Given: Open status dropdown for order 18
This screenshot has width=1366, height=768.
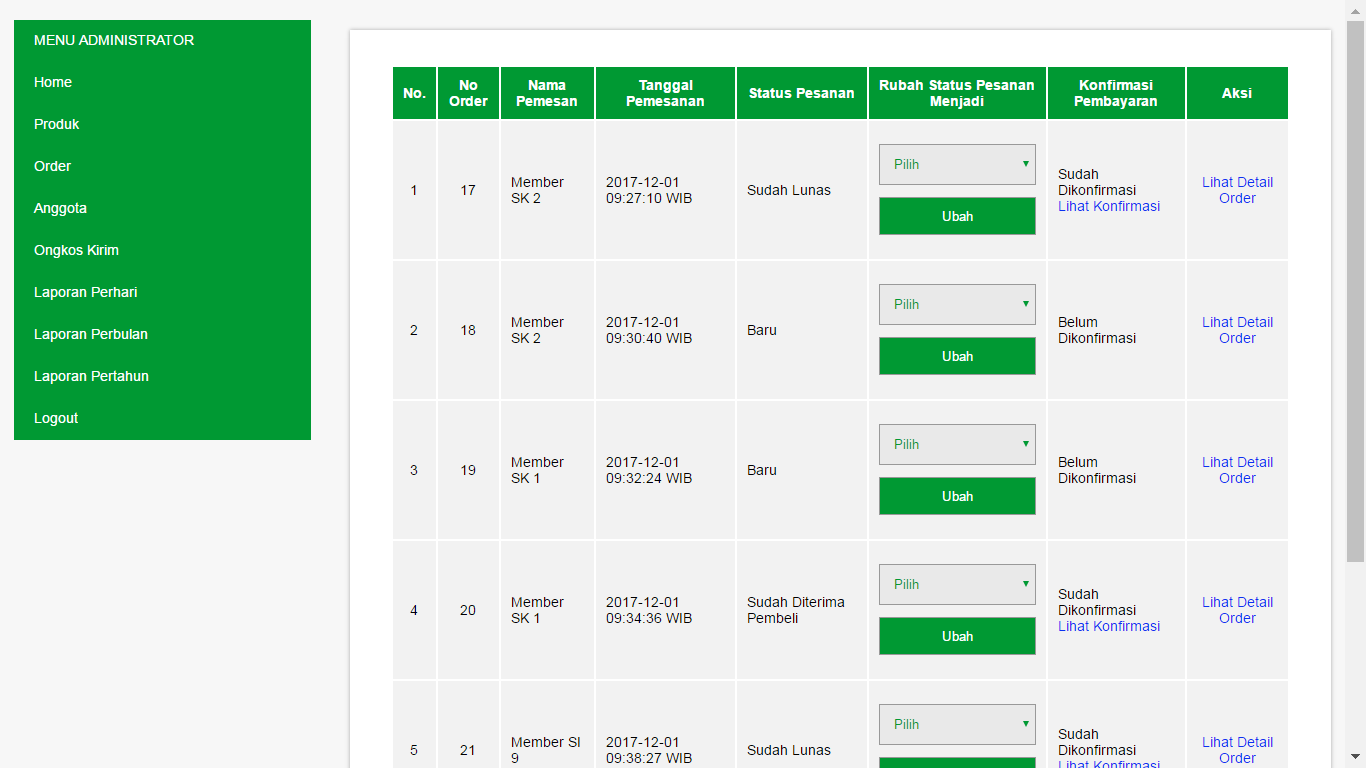Looking at the screenshot, I should coord(957,304).
